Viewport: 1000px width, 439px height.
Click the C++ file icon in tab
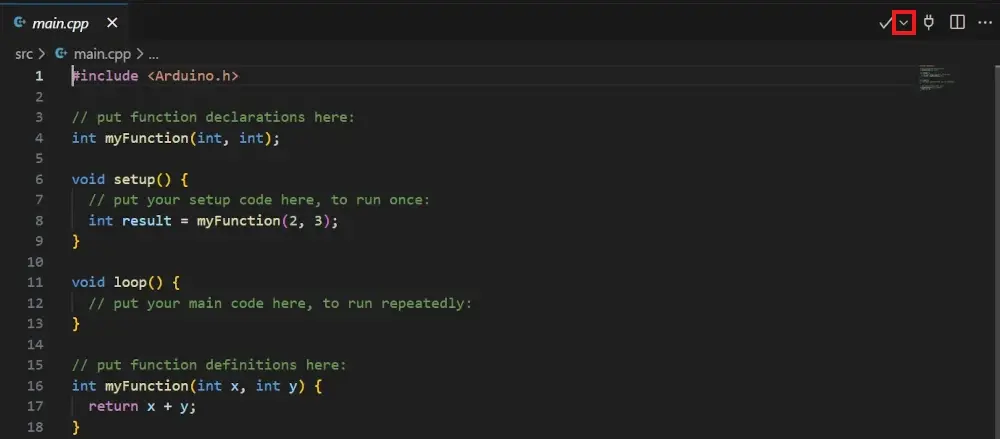[x=19, y=22]
